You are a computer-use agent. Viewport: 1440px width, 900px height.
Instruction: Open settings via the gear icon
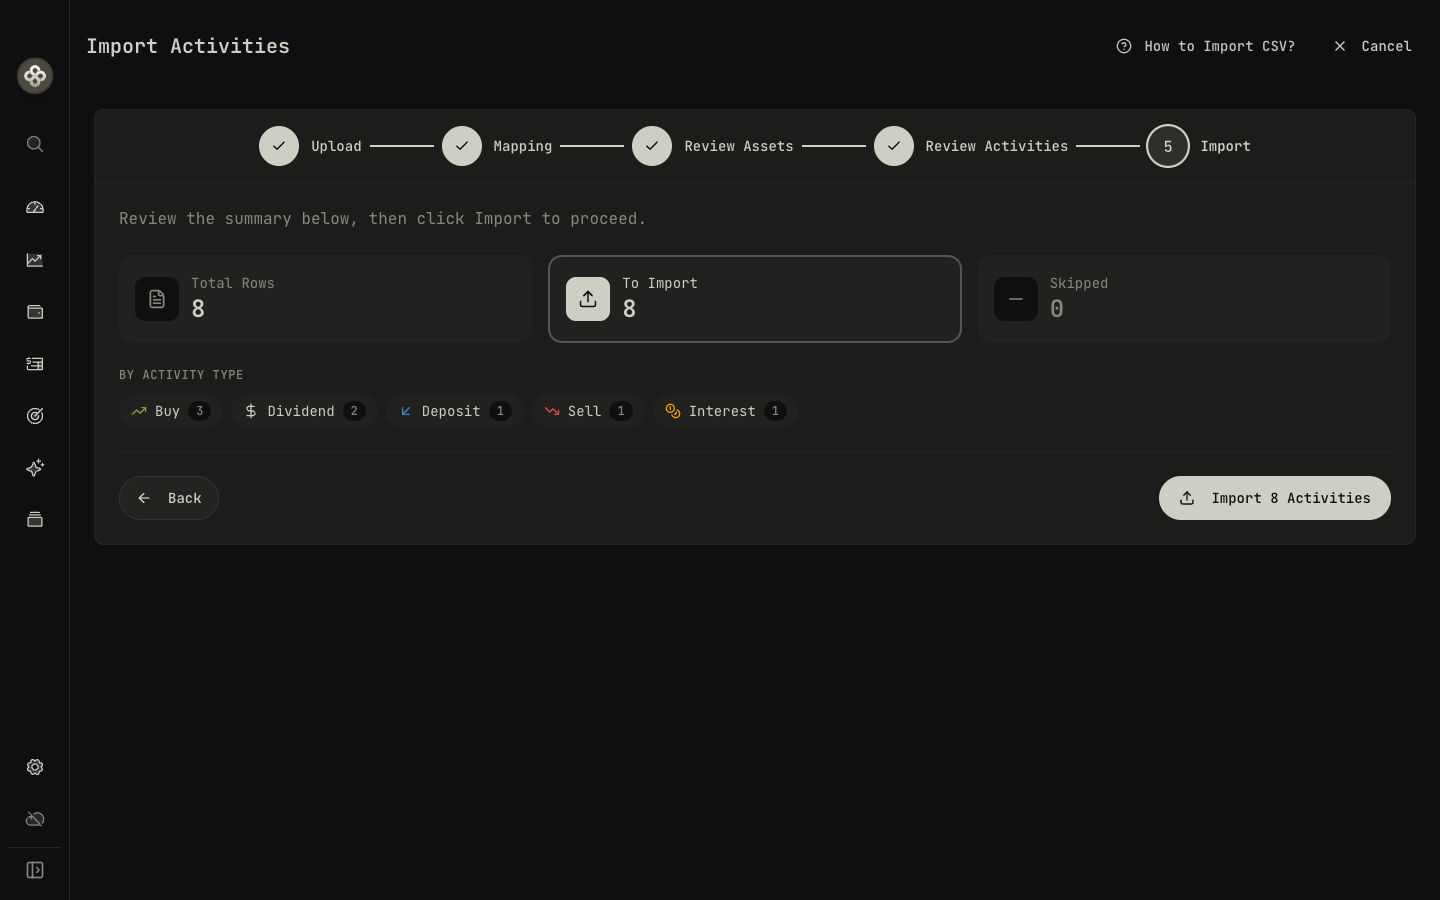click(35, 767)
